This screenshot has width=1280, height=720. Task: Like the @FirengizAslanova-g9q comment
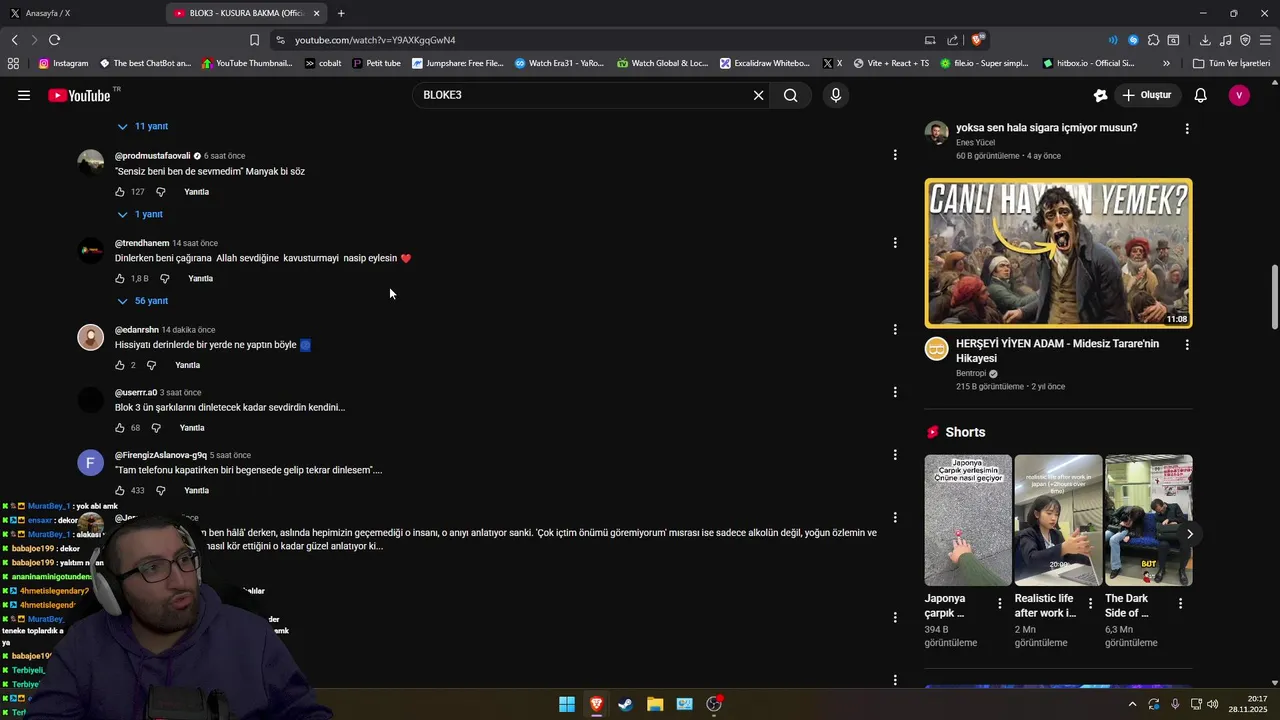pos(120,491)
